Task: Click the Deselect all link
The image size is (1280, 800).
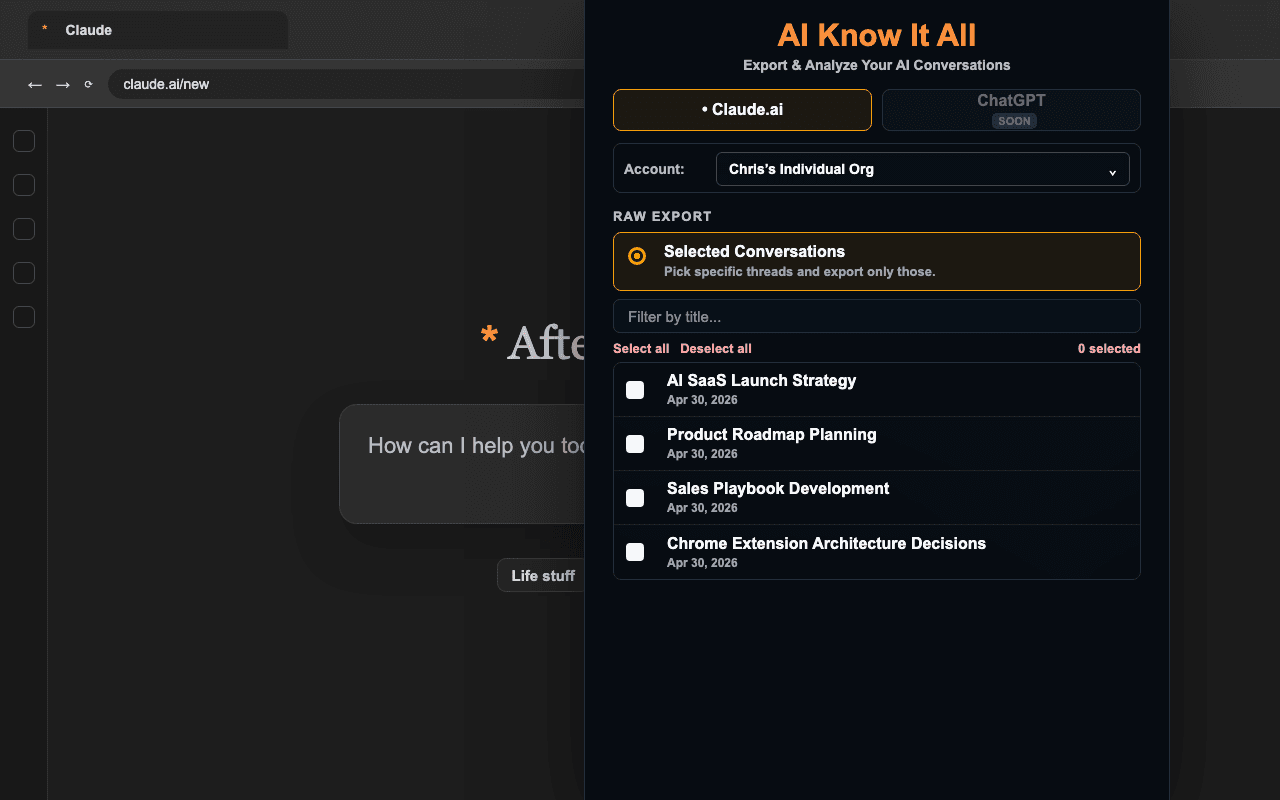Action: tap(716, 349)
